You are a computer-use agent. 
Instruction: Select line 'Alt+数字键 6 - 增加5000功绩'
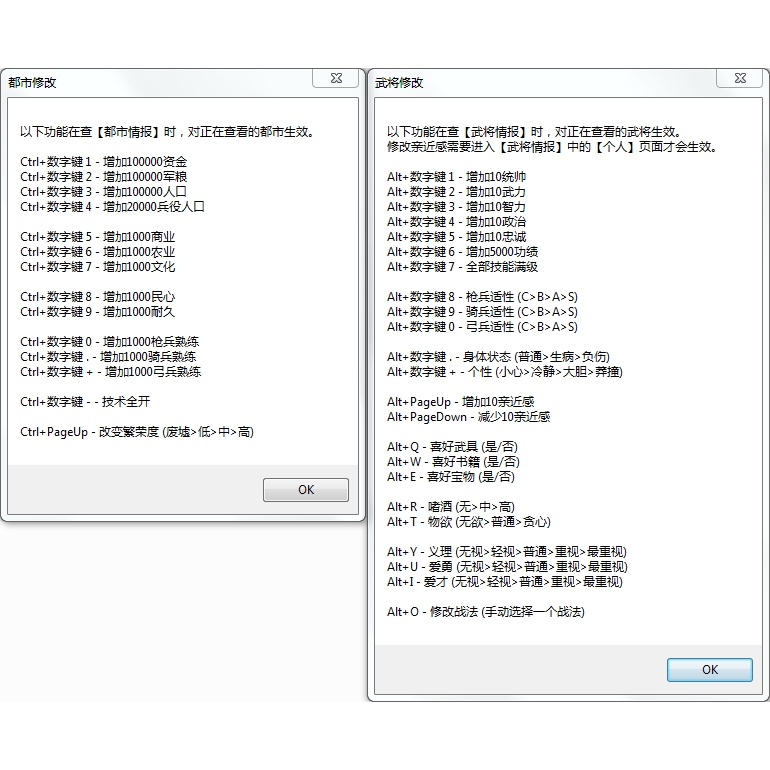click(x=462, y=252)
